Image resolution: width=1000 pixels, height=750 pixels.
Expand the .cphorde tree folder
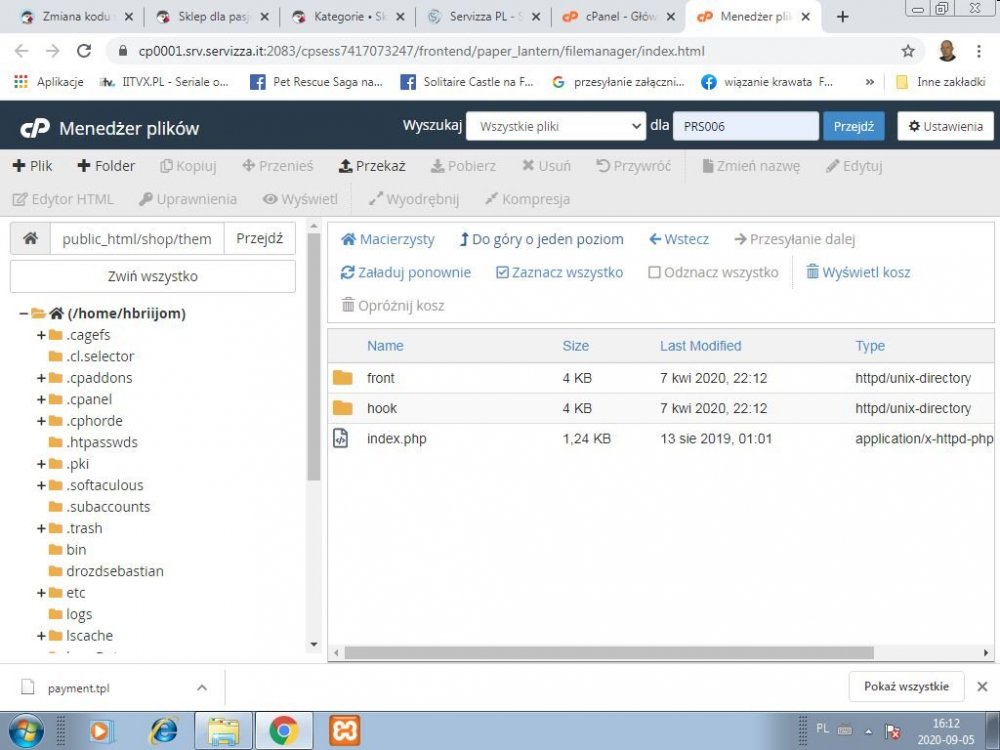coord(41,421)
